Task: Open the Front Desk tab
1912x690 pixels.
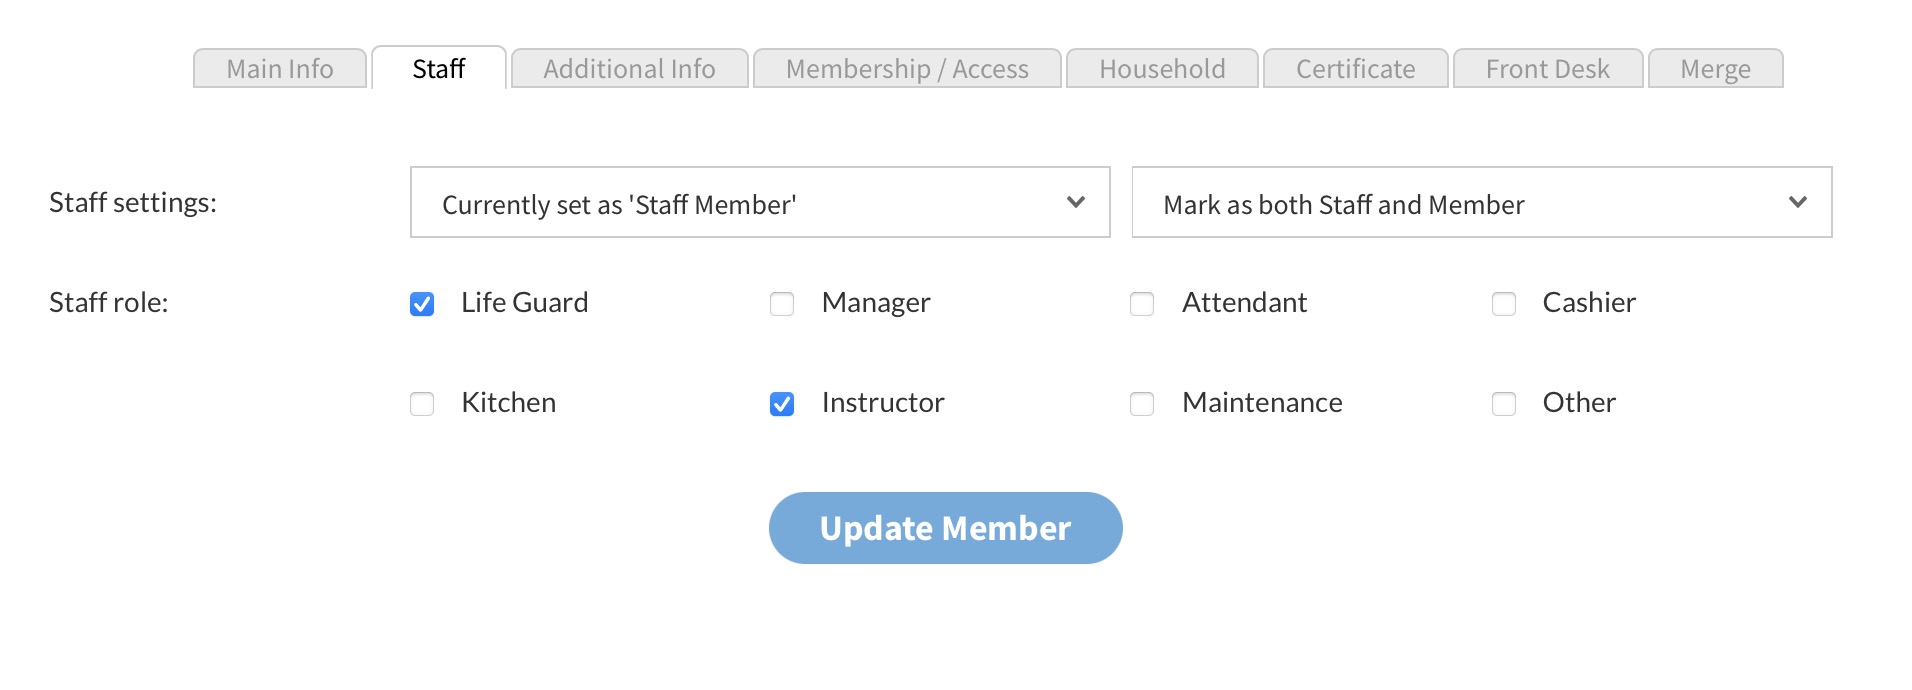Action: [1547, 69]
